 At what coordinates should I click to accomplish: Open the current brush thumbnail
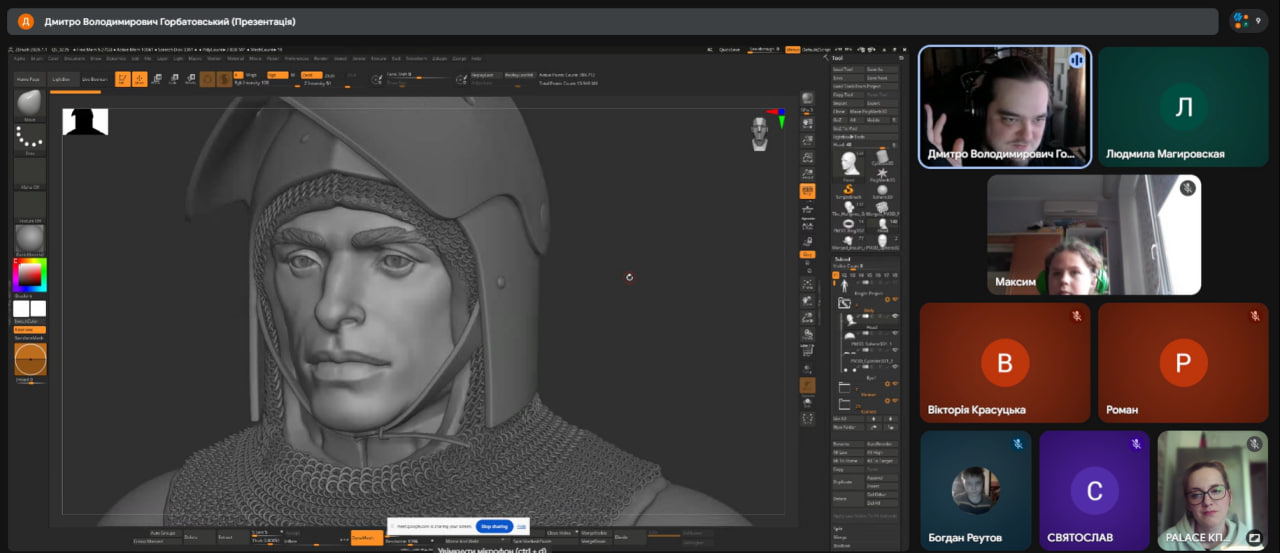coord(30,104)
